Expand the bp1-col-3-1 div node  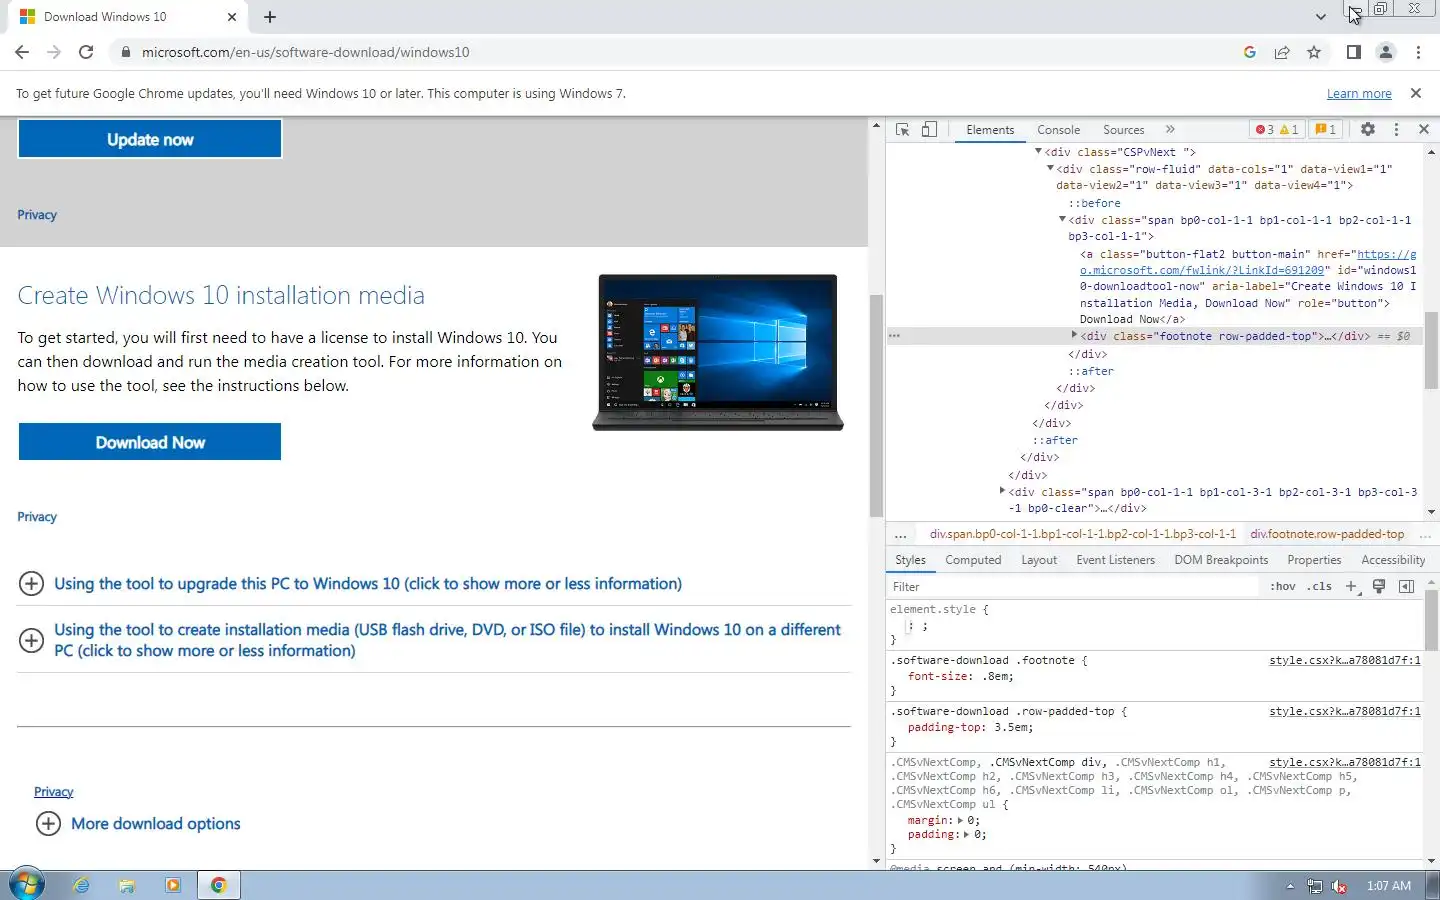click(x=1002, y=491)
